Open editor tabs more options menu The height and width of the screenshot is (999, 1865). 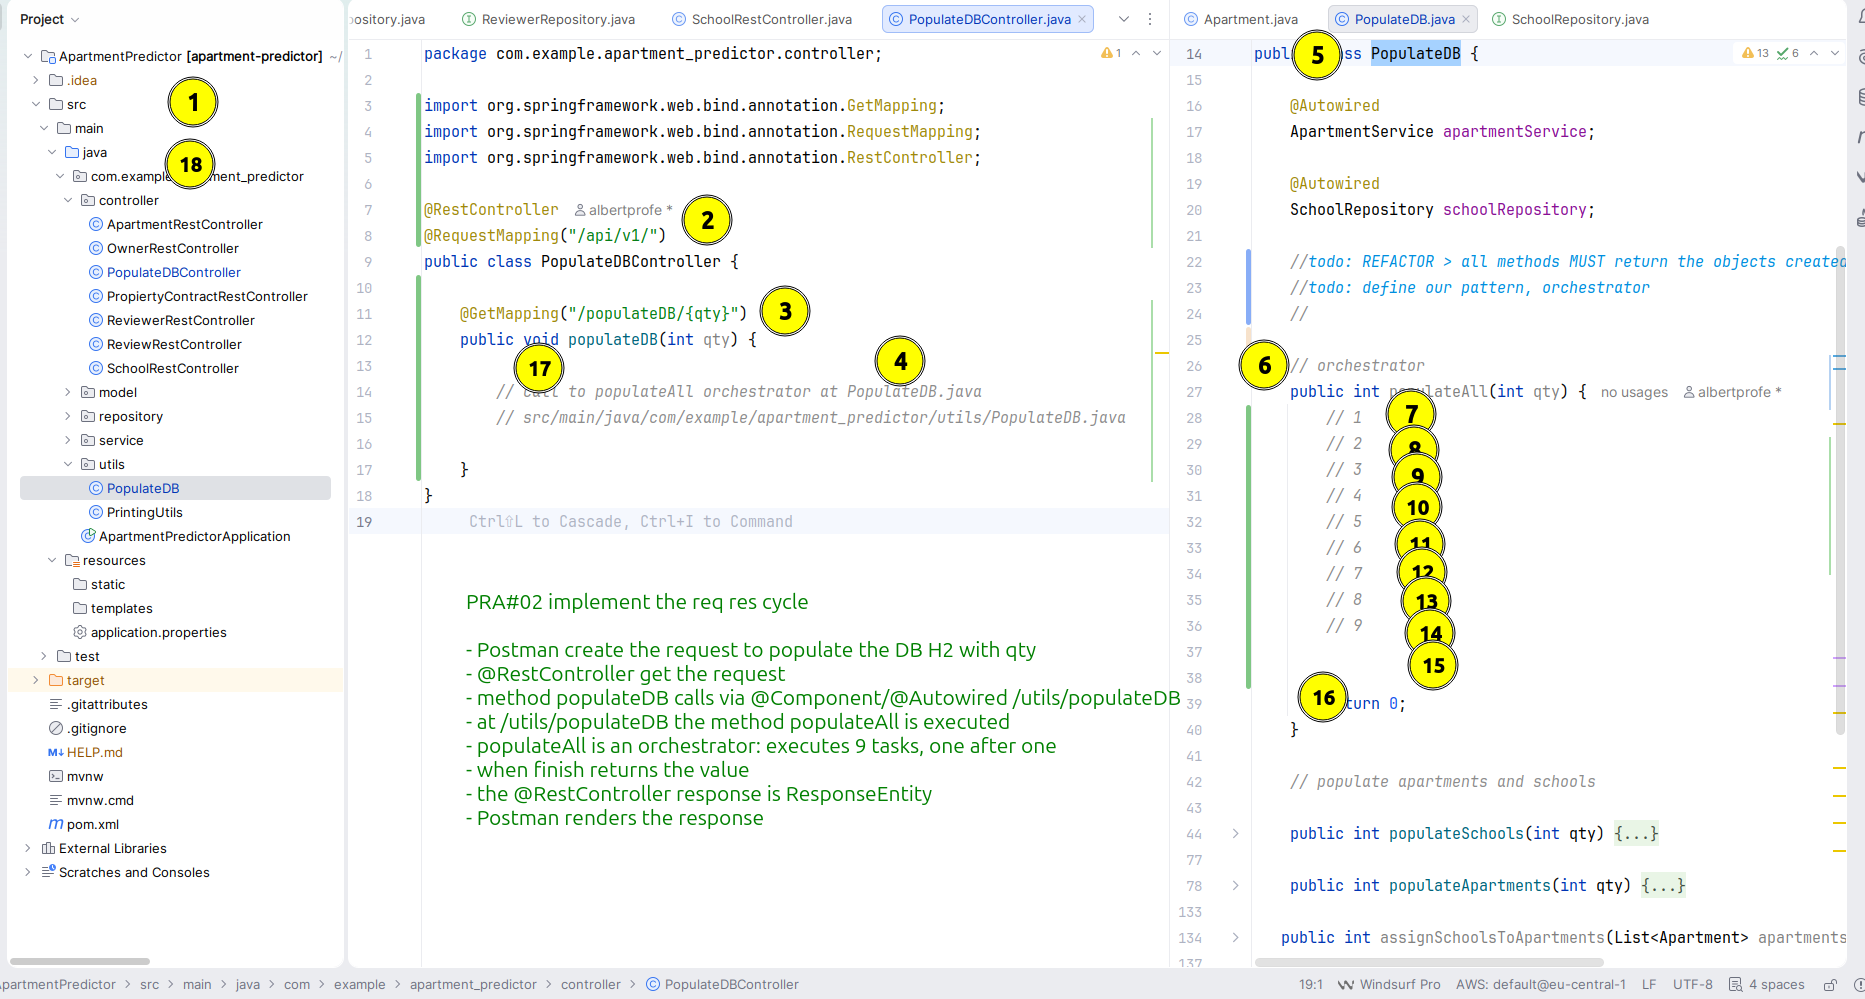[x=1150, y=19]
